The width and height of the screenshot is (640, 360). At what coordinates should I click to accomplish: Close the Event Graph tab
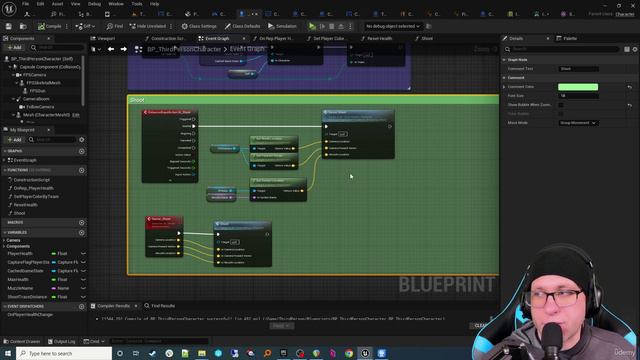[x=244, y=38]
